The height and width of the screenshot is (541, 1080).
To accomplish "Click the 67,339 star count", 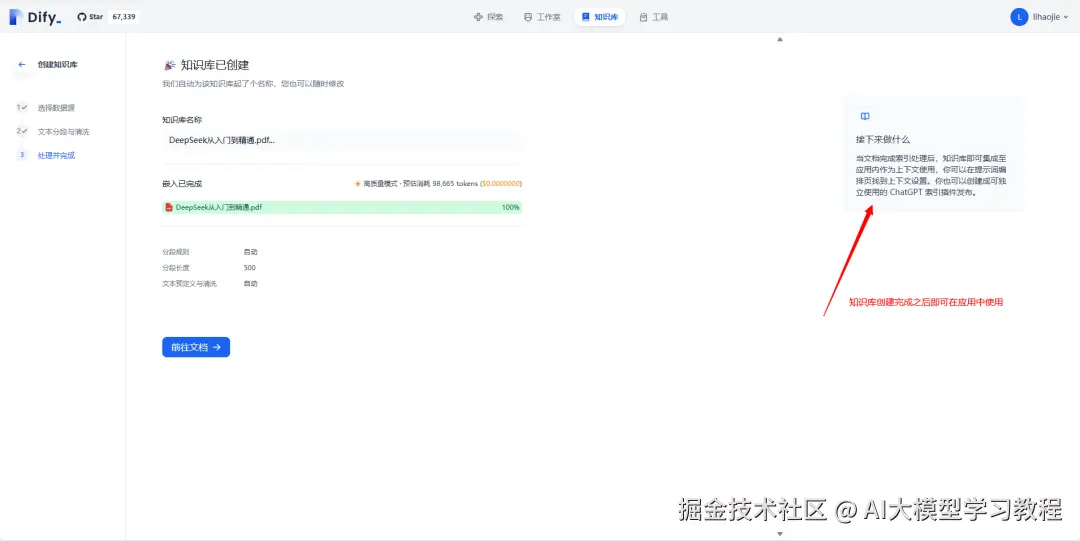I will click(x=123, y=17).
